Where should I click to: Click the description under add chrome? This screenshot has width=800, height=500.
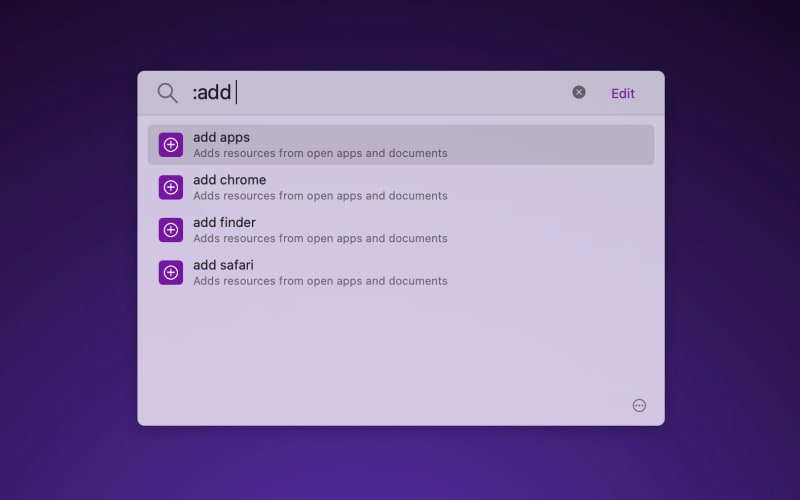(x=320, y=196)
